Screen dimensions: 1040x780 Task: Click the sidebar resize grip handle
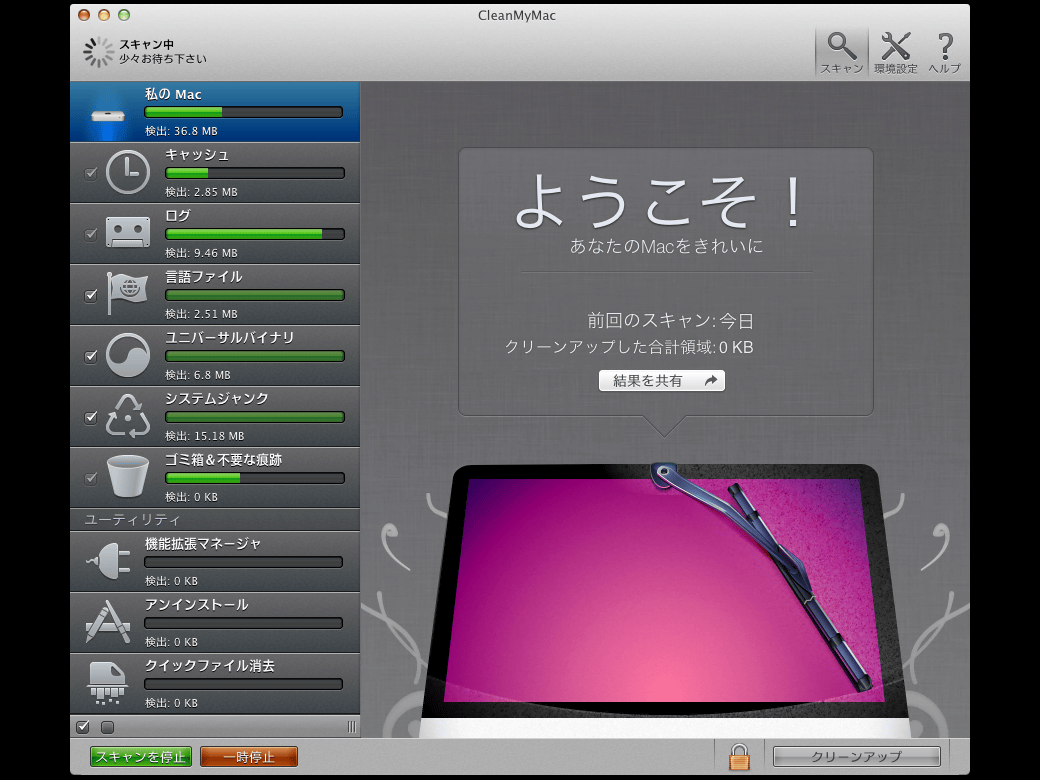352,727
